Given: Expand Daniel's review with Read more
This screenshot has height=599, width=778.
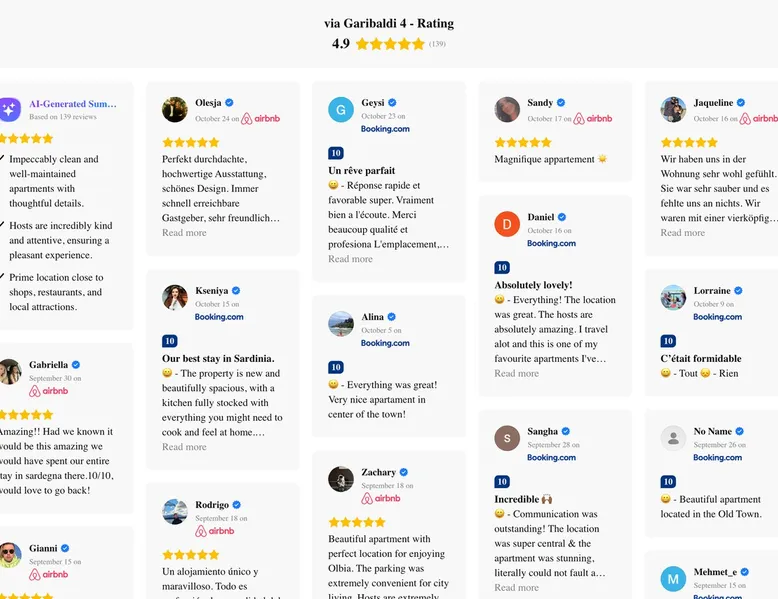Looking at the screenshot, I should [x=516, y=374].
